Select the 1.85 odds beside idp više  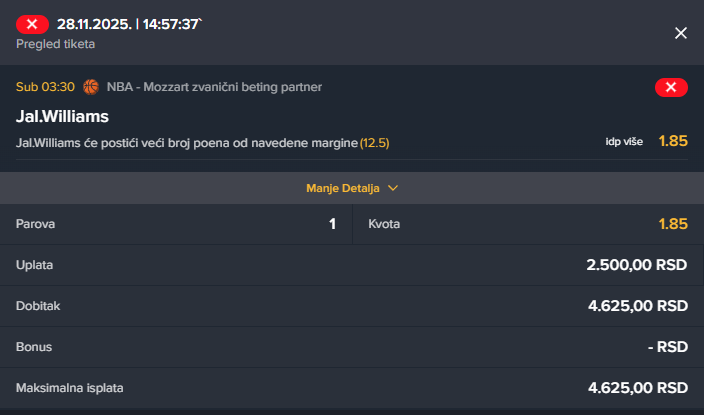click(x=673, y=141)
